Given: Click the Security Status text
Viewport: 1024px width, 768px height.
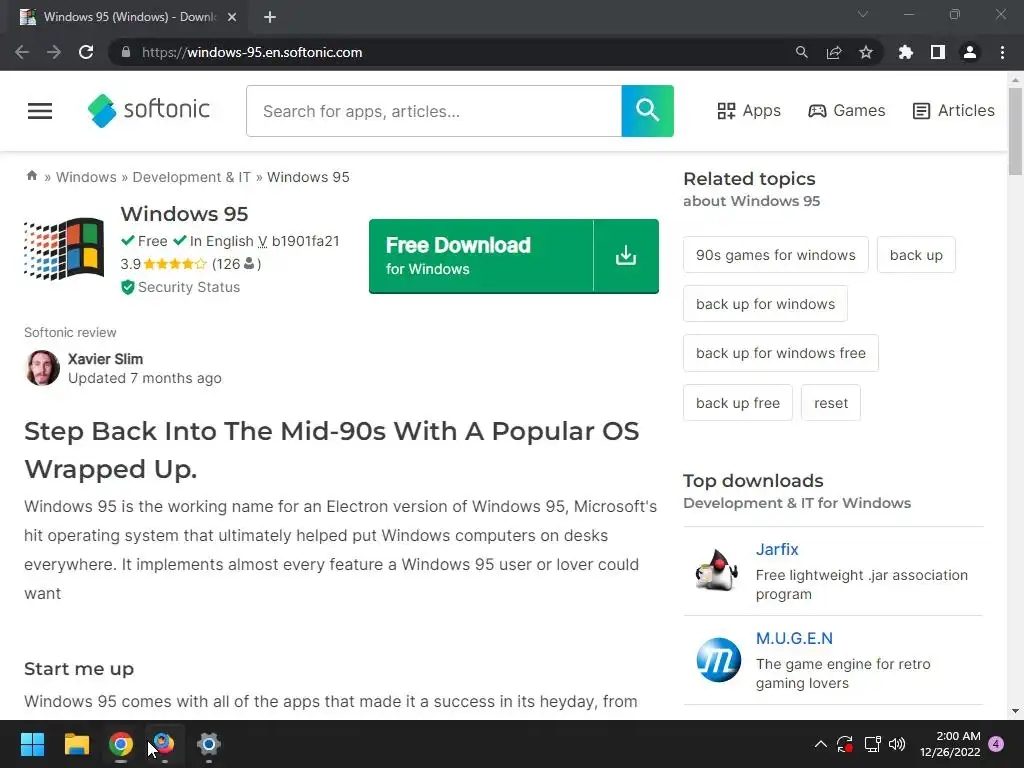Looking at the screenshot, I should point(189,287).
